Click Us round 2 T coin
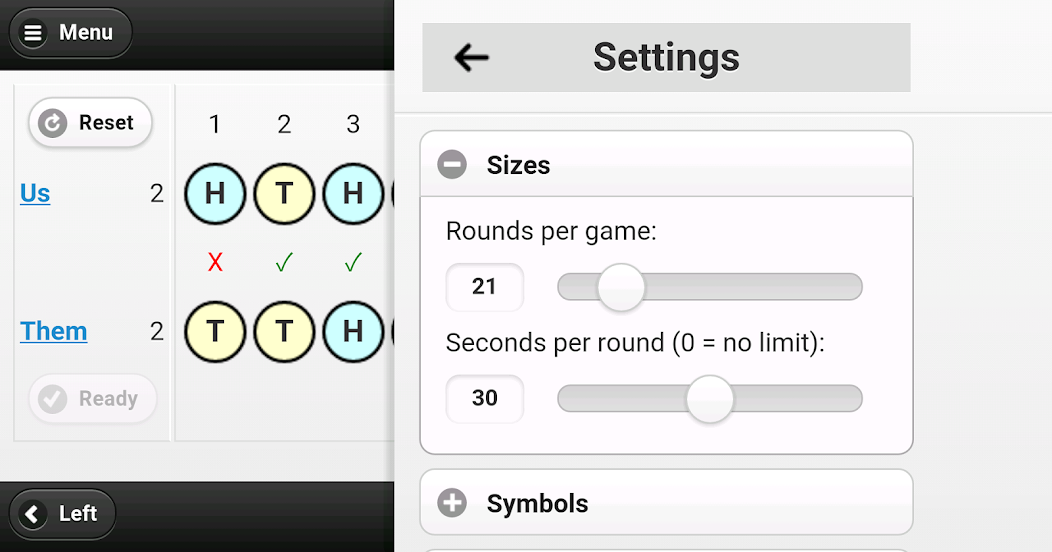The width and height of the screenshot is (1052, 552). (284, 193)
